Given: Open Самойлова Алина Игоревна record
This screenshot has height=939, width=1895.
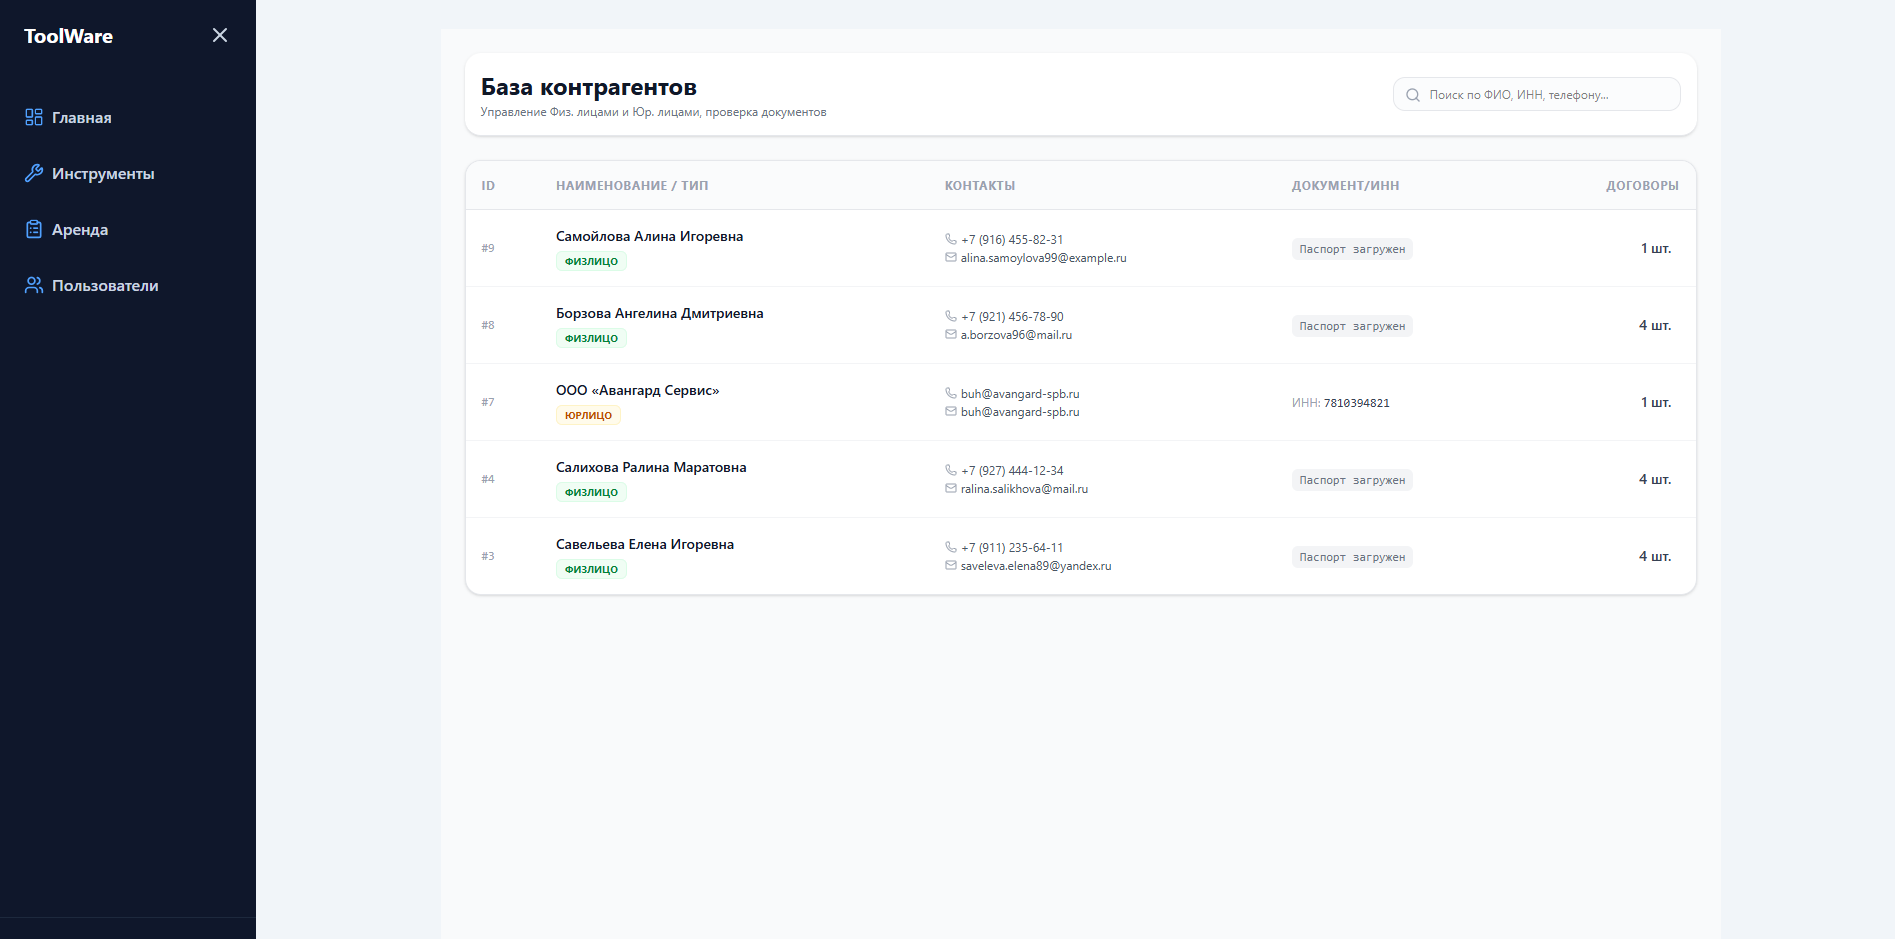Looking at the screenshot, I should coord(649,236).
